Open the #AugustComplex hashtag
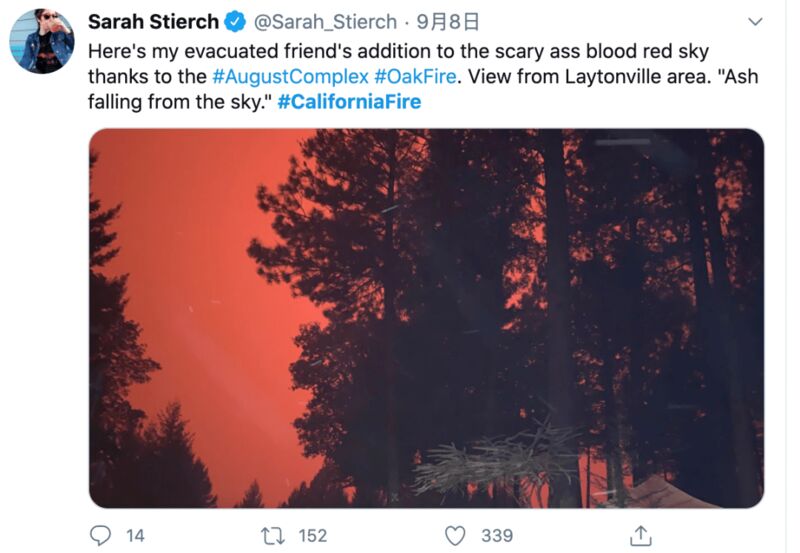 [290, 77]
